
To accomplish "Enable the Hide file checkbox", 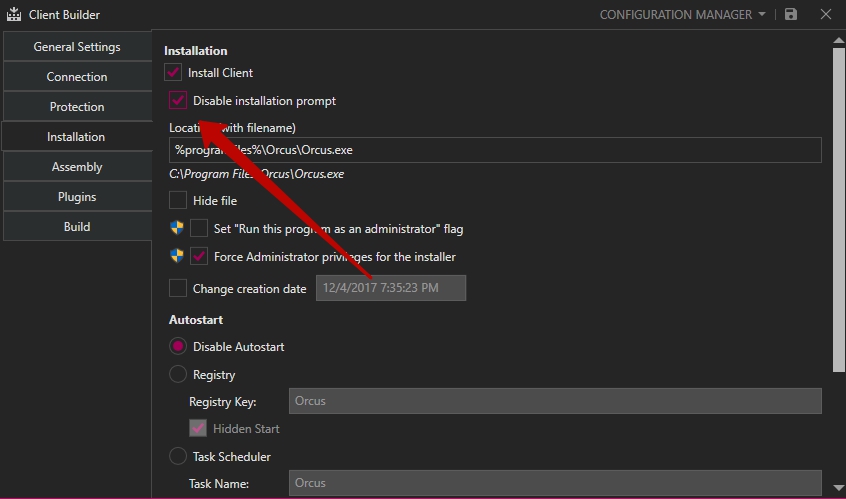I will point(179,201).
